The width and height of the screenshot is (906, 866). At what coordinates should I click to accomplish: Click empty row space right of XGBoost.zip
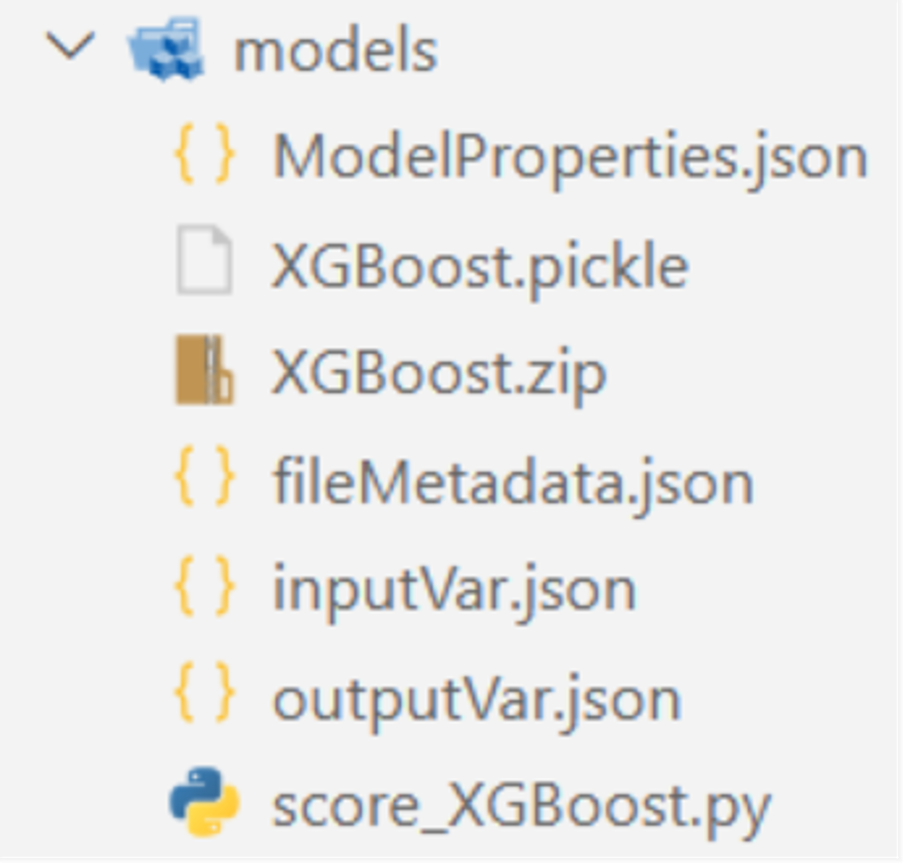tap(750, 373)
